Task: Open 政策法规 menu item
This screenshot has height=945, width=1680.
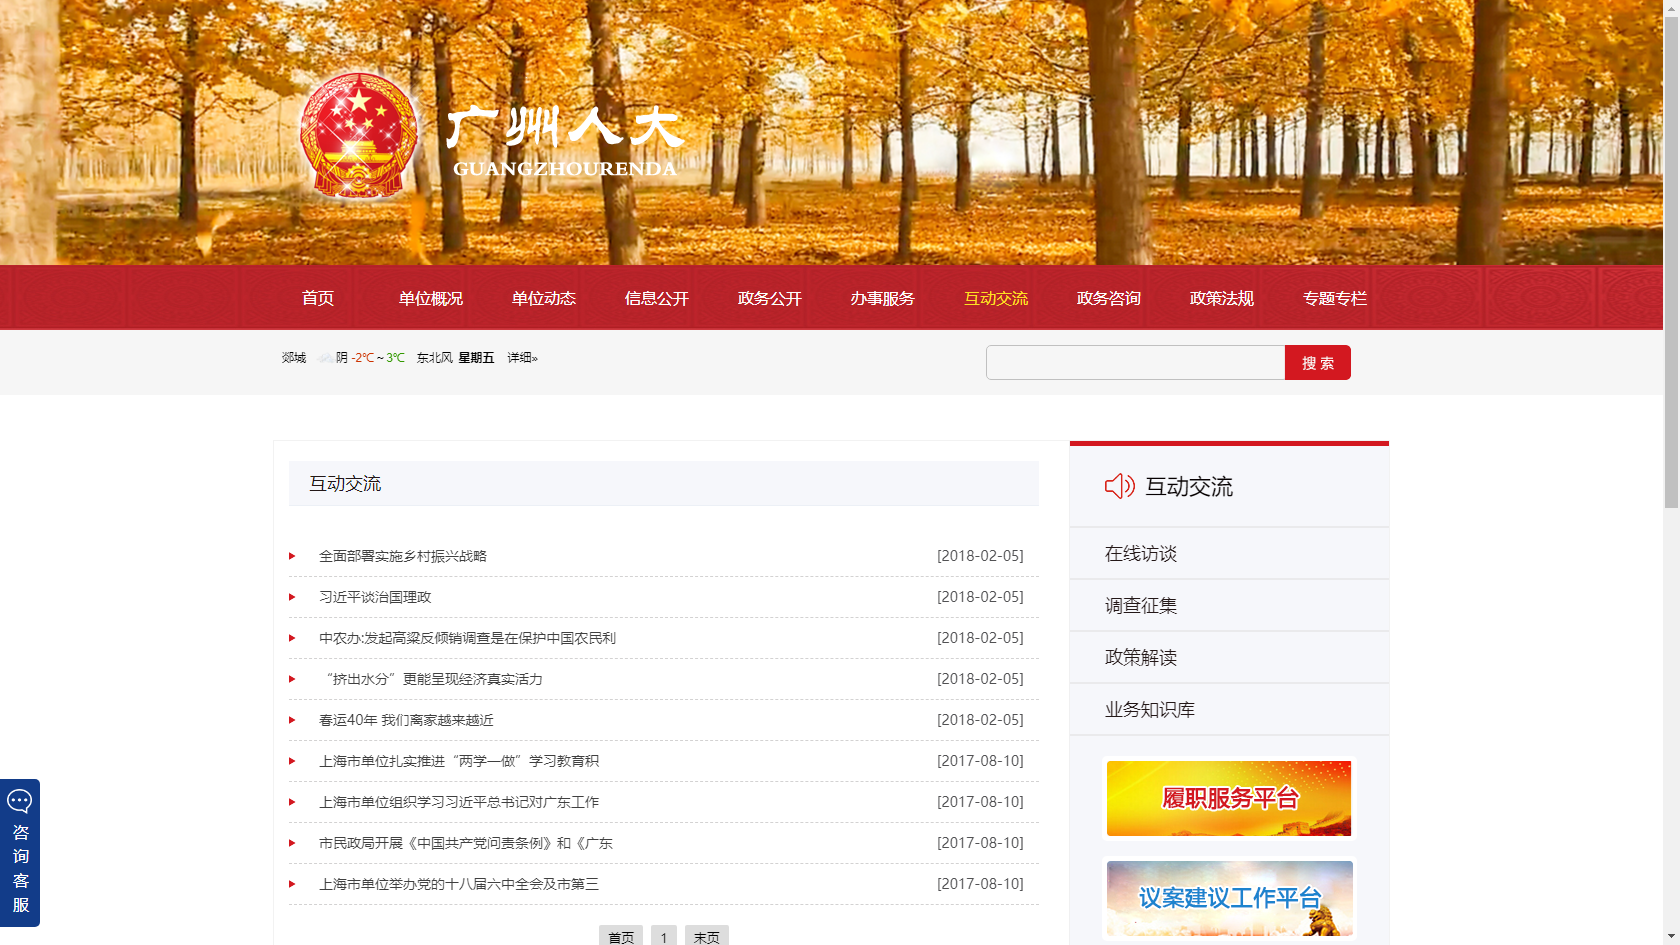Action: (x=1222, y=298)
